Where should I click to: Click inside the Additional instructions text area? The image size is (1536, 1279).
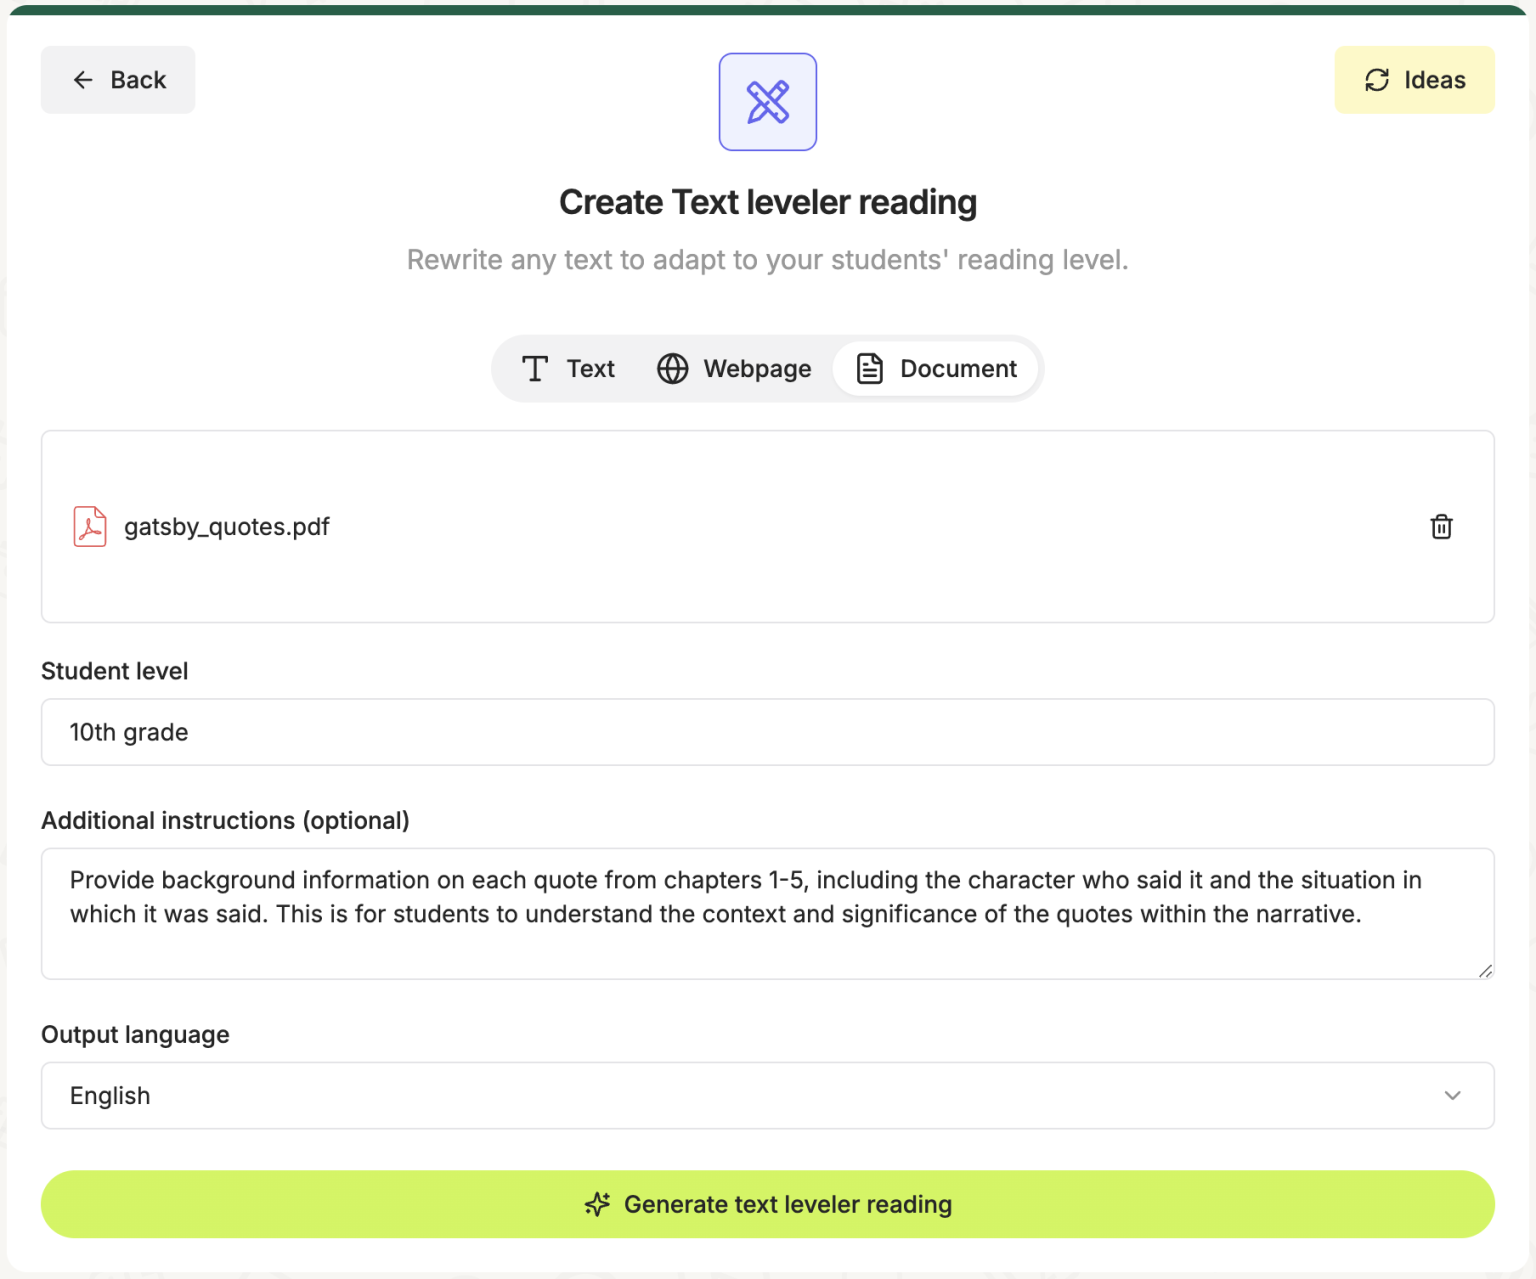766,912
